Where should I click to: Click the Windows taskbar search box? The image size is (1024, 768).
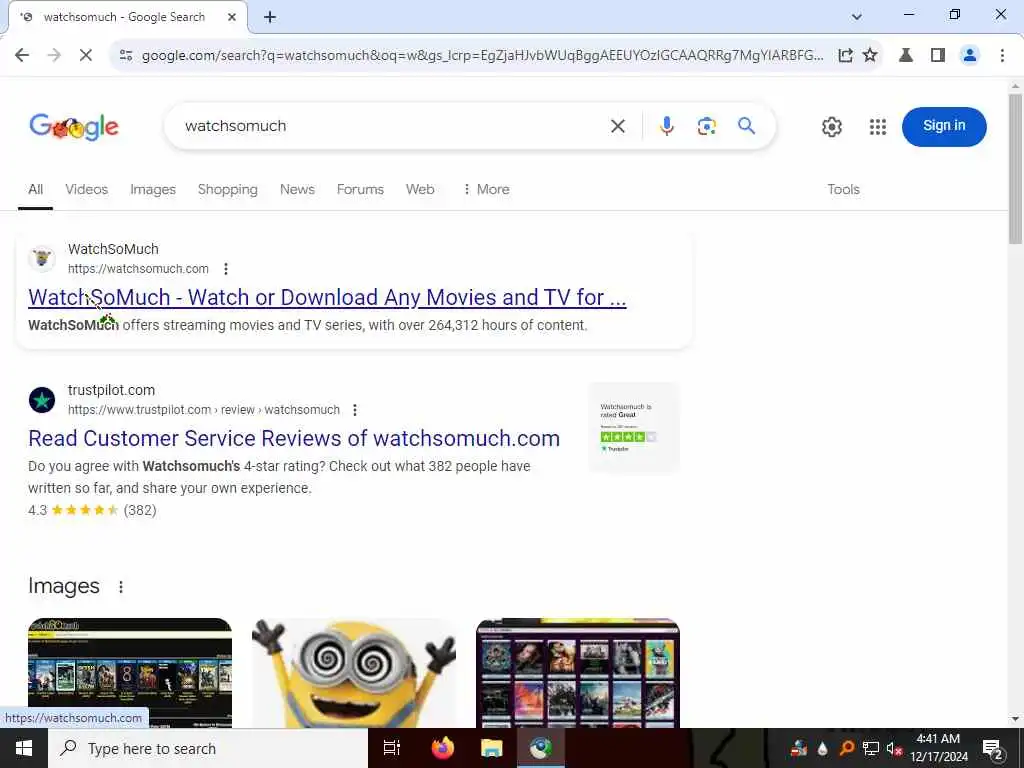click(x=208, y=748)
